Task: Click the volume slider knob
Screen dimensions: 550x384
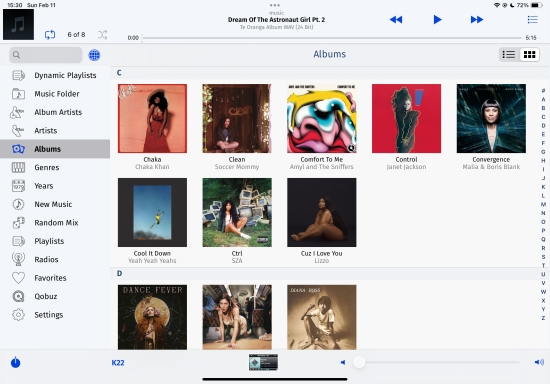Action: (x=359, y=362)
